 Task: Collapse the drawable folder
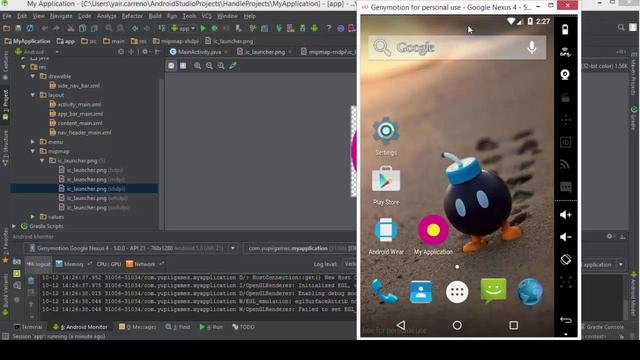[33, 76]
